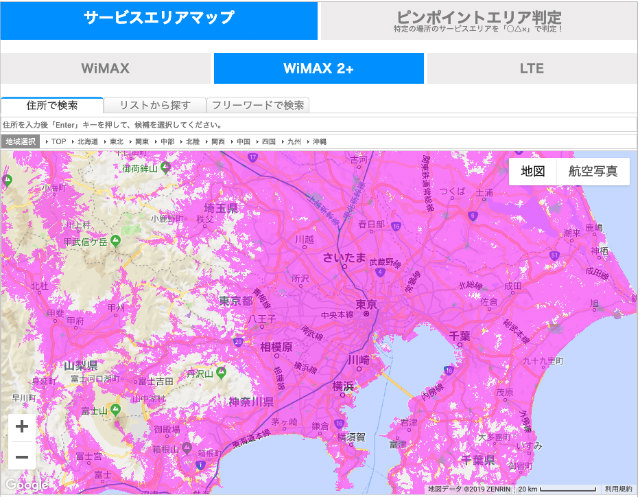Screen dimensions: 640x497
Task: Click the 成田 label on map
Action: pos(513,286)
